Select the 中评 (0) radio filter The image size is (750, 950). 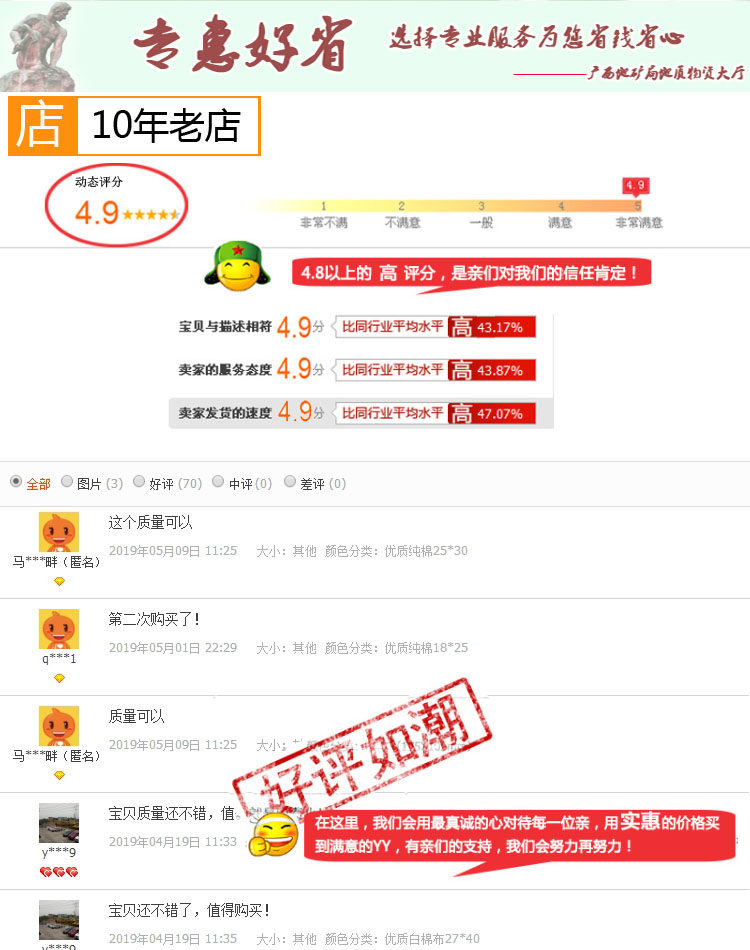218,481
